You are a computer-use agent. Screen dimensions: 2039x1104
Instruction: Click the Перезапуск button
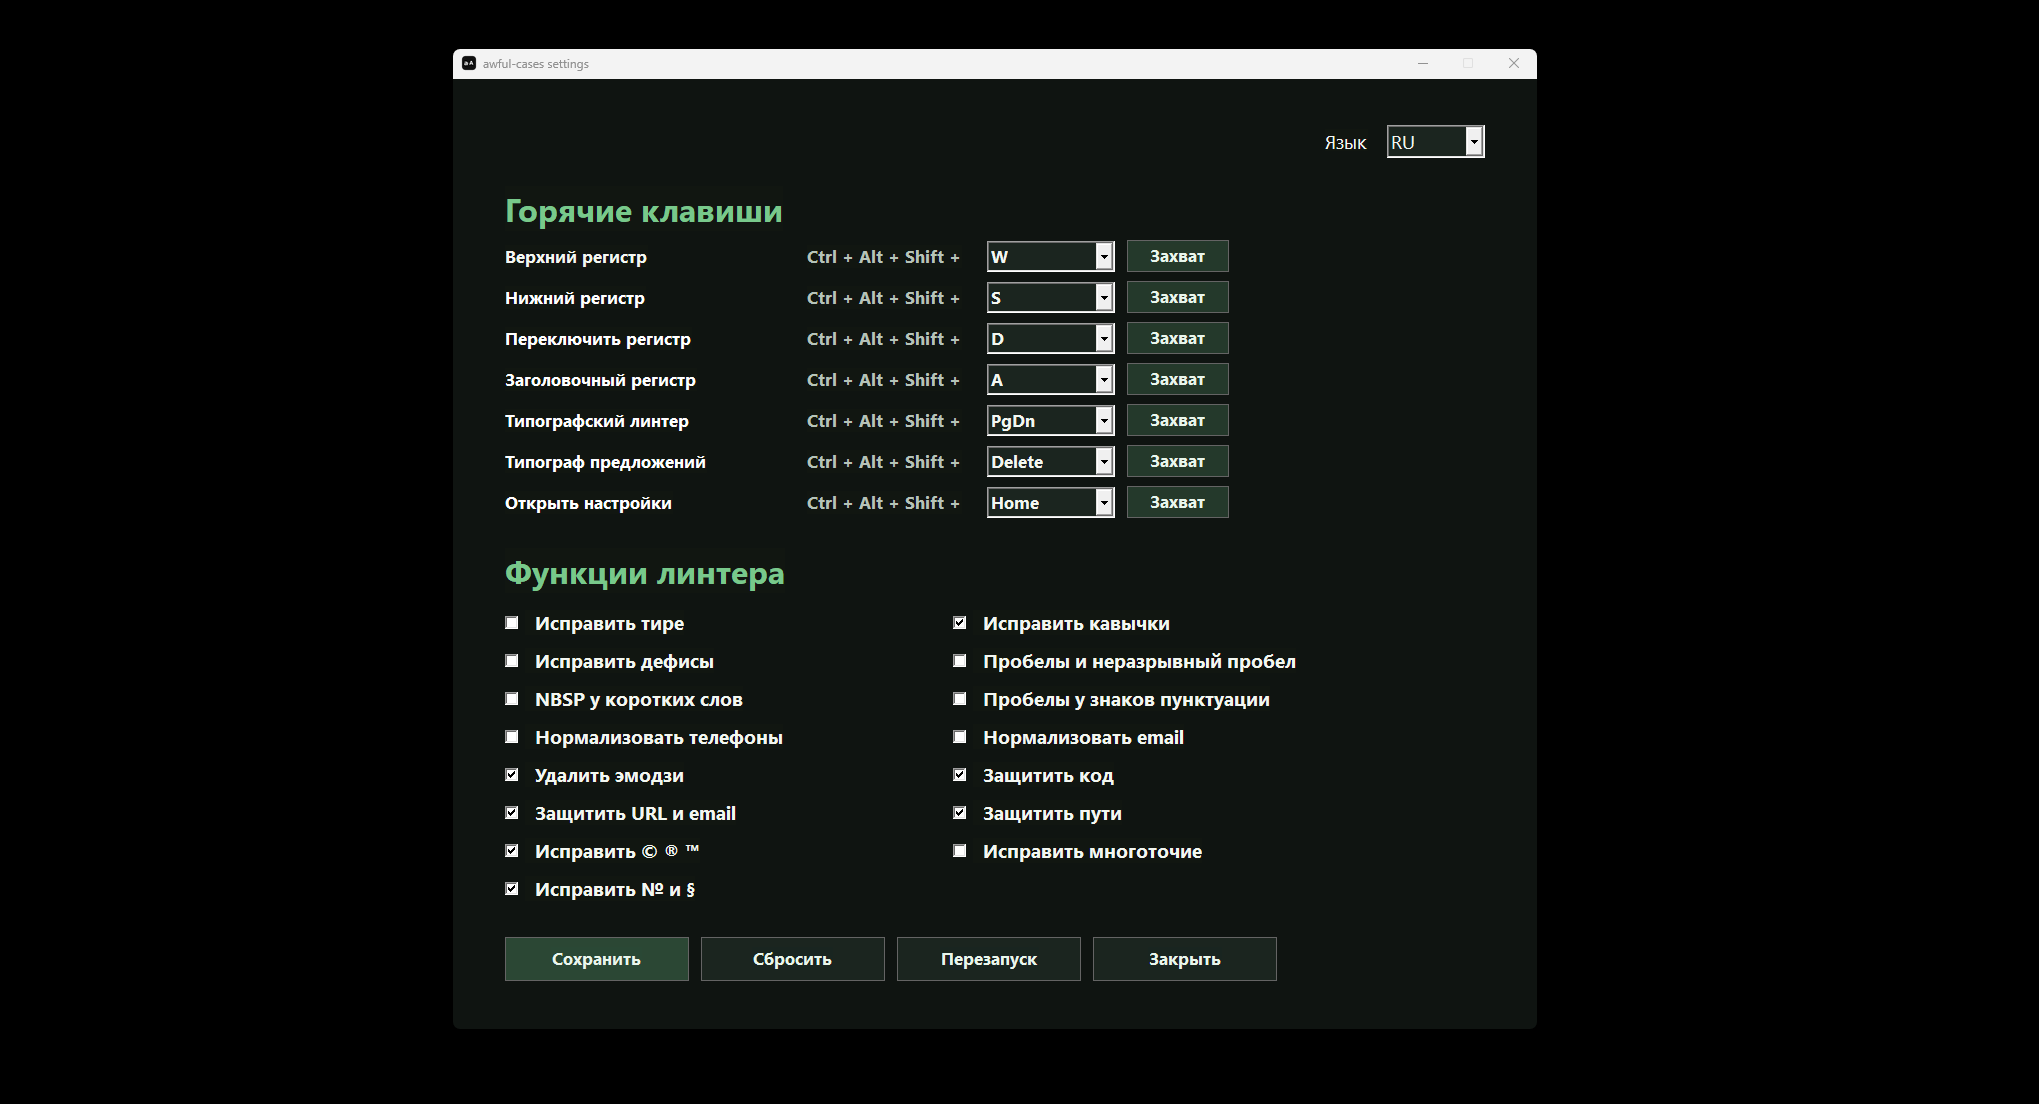pyautogui.click(x=988, y=959)
